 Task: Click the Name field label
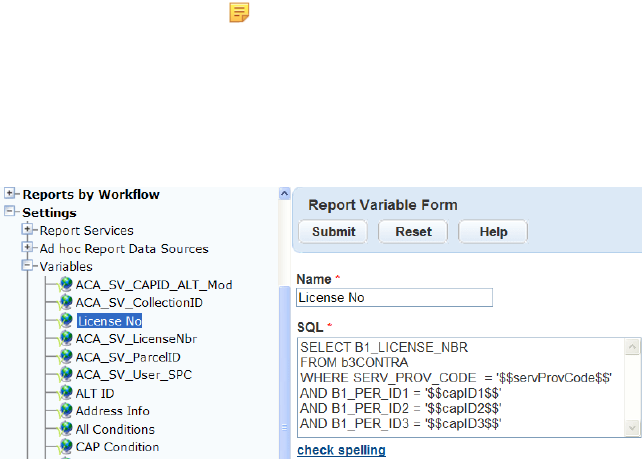(314, 279)
